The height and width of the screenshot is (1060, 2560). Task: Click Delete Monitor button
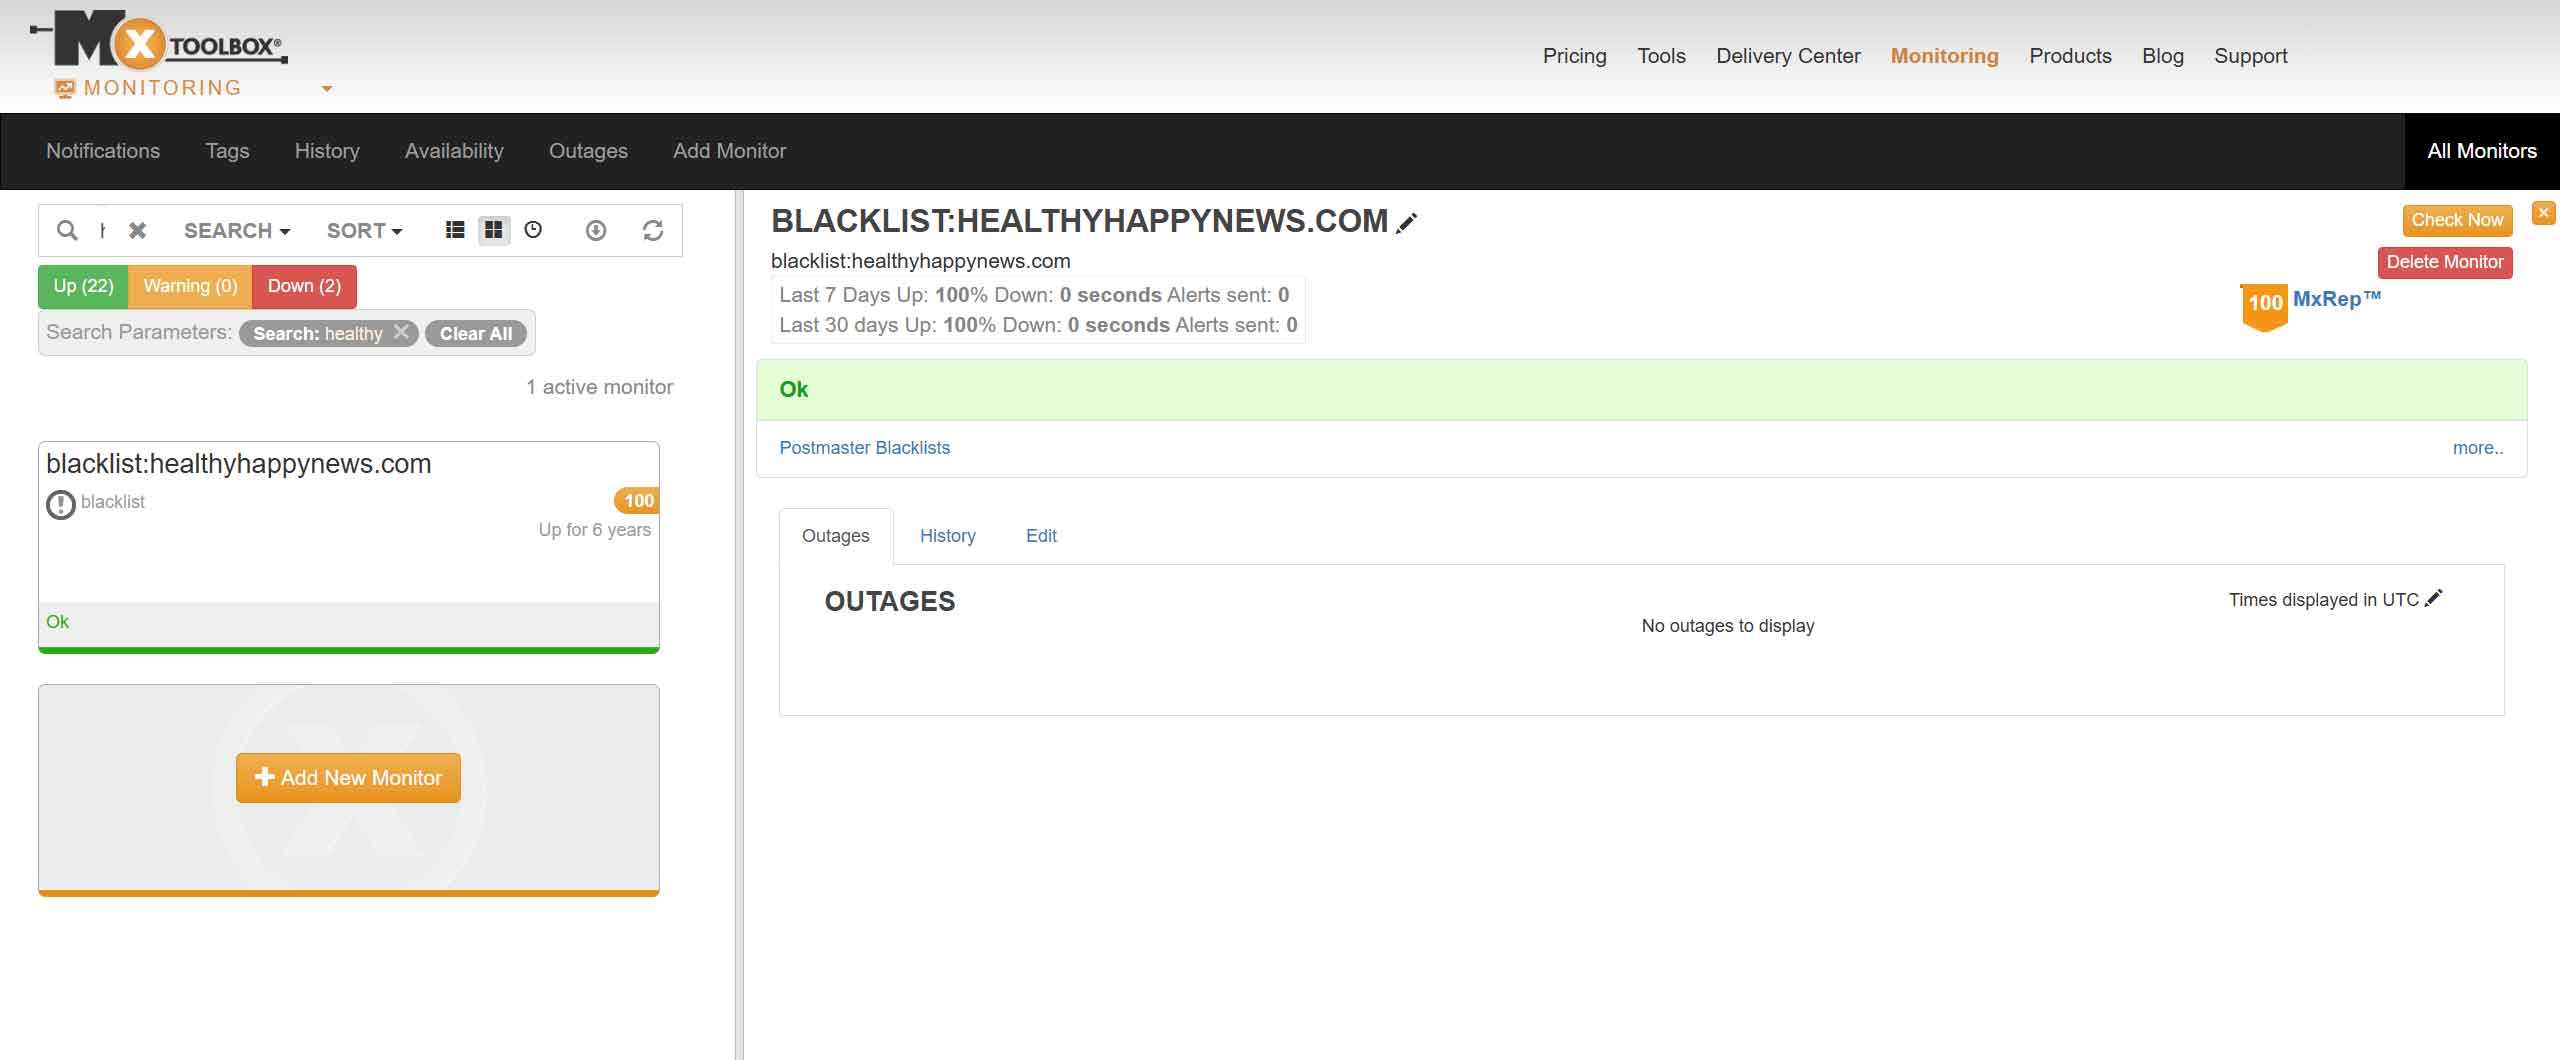coord(2445,262)
